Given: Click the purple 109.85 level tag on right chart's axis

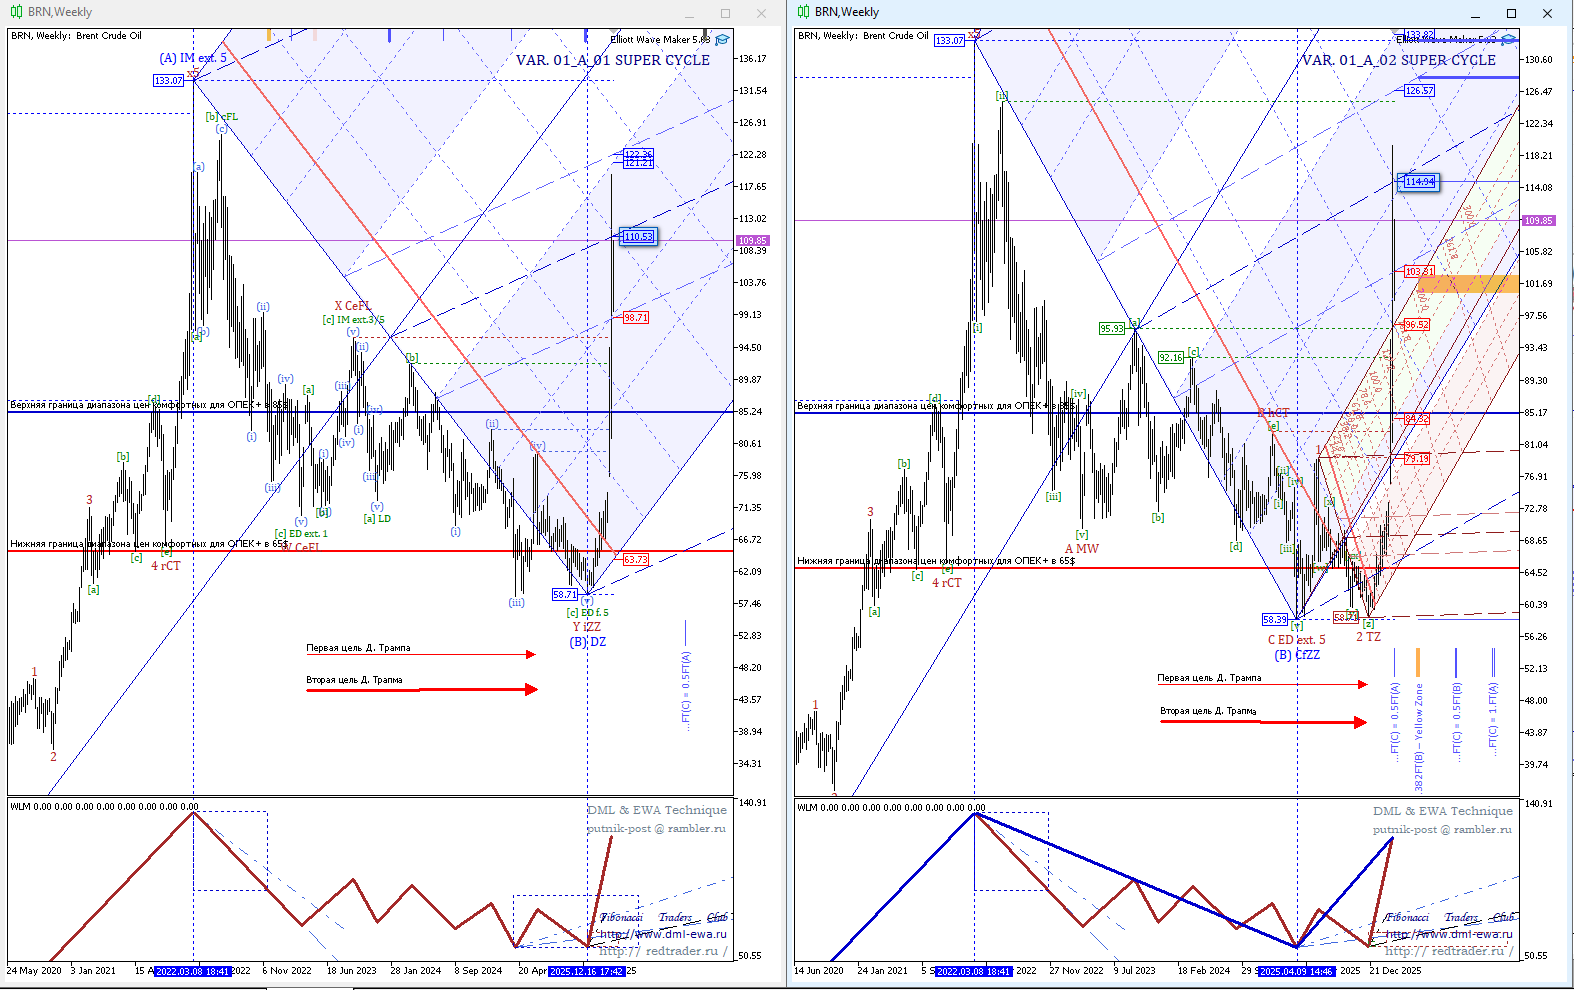Looking at the screenshot, I should (1537, 221).
